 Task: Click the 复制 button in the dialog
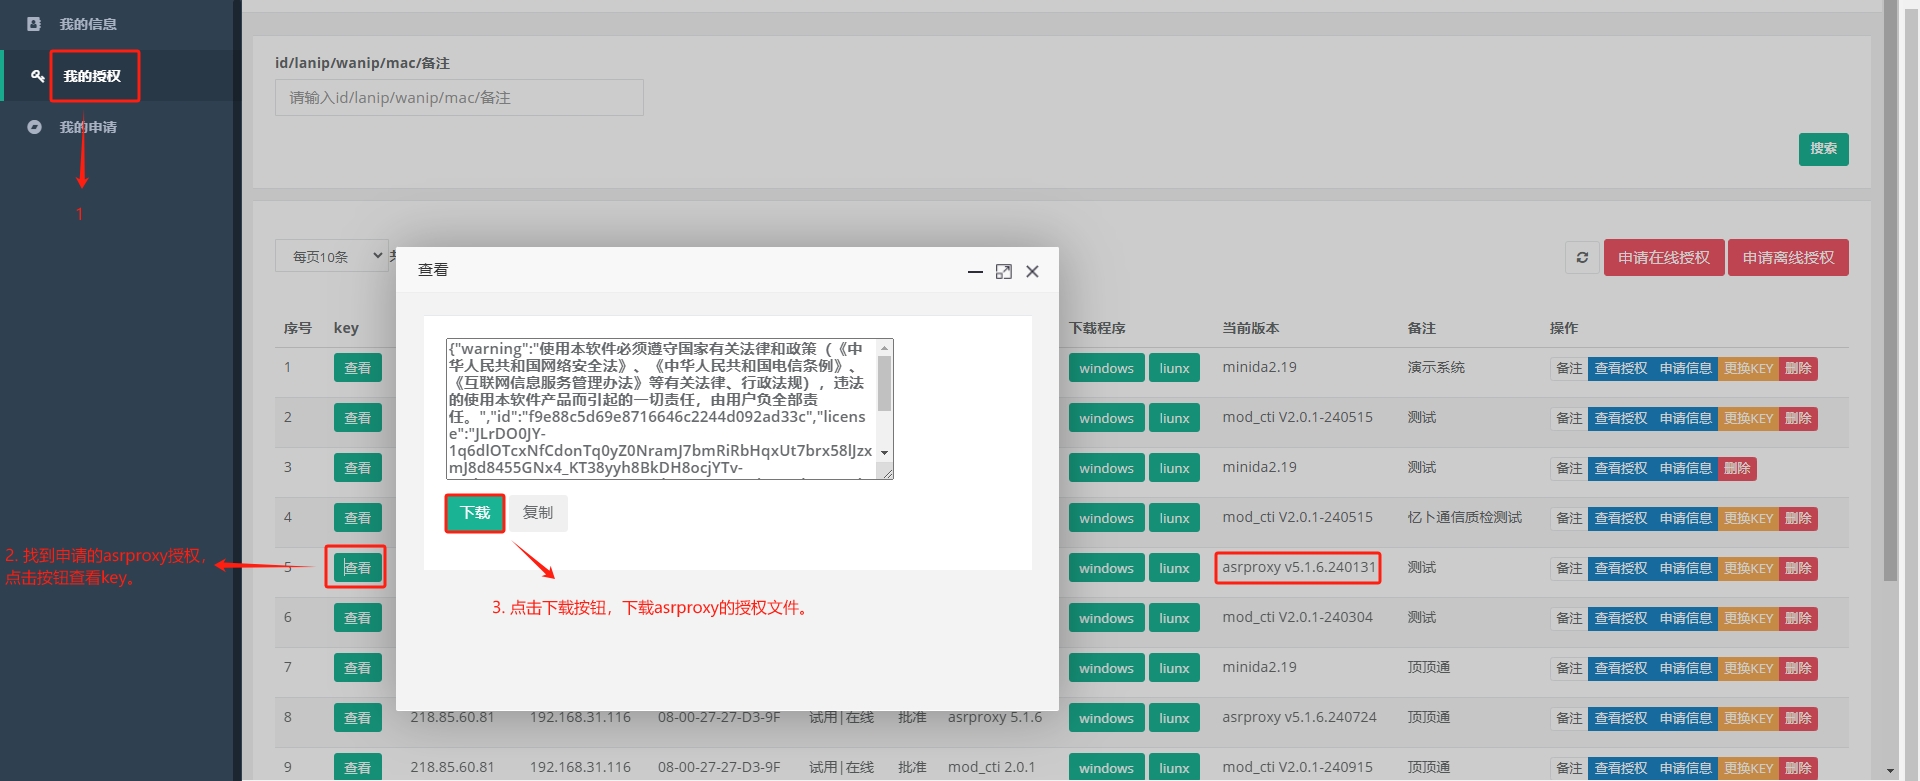(538, 513)
